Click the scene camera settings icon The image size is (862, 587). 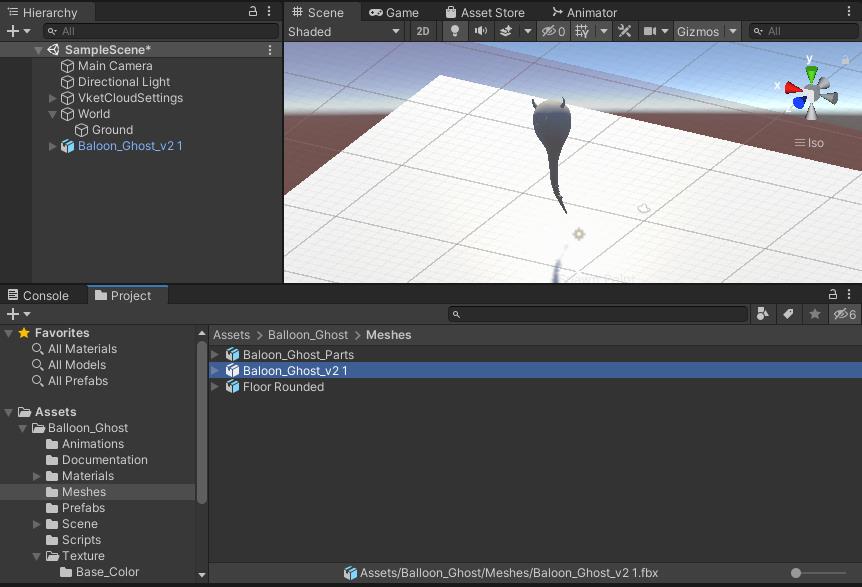point(650,31)
